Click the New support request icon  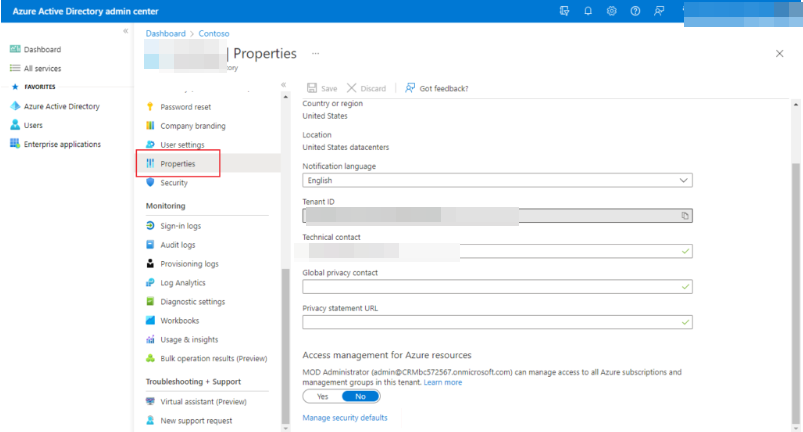click(150, 420)
